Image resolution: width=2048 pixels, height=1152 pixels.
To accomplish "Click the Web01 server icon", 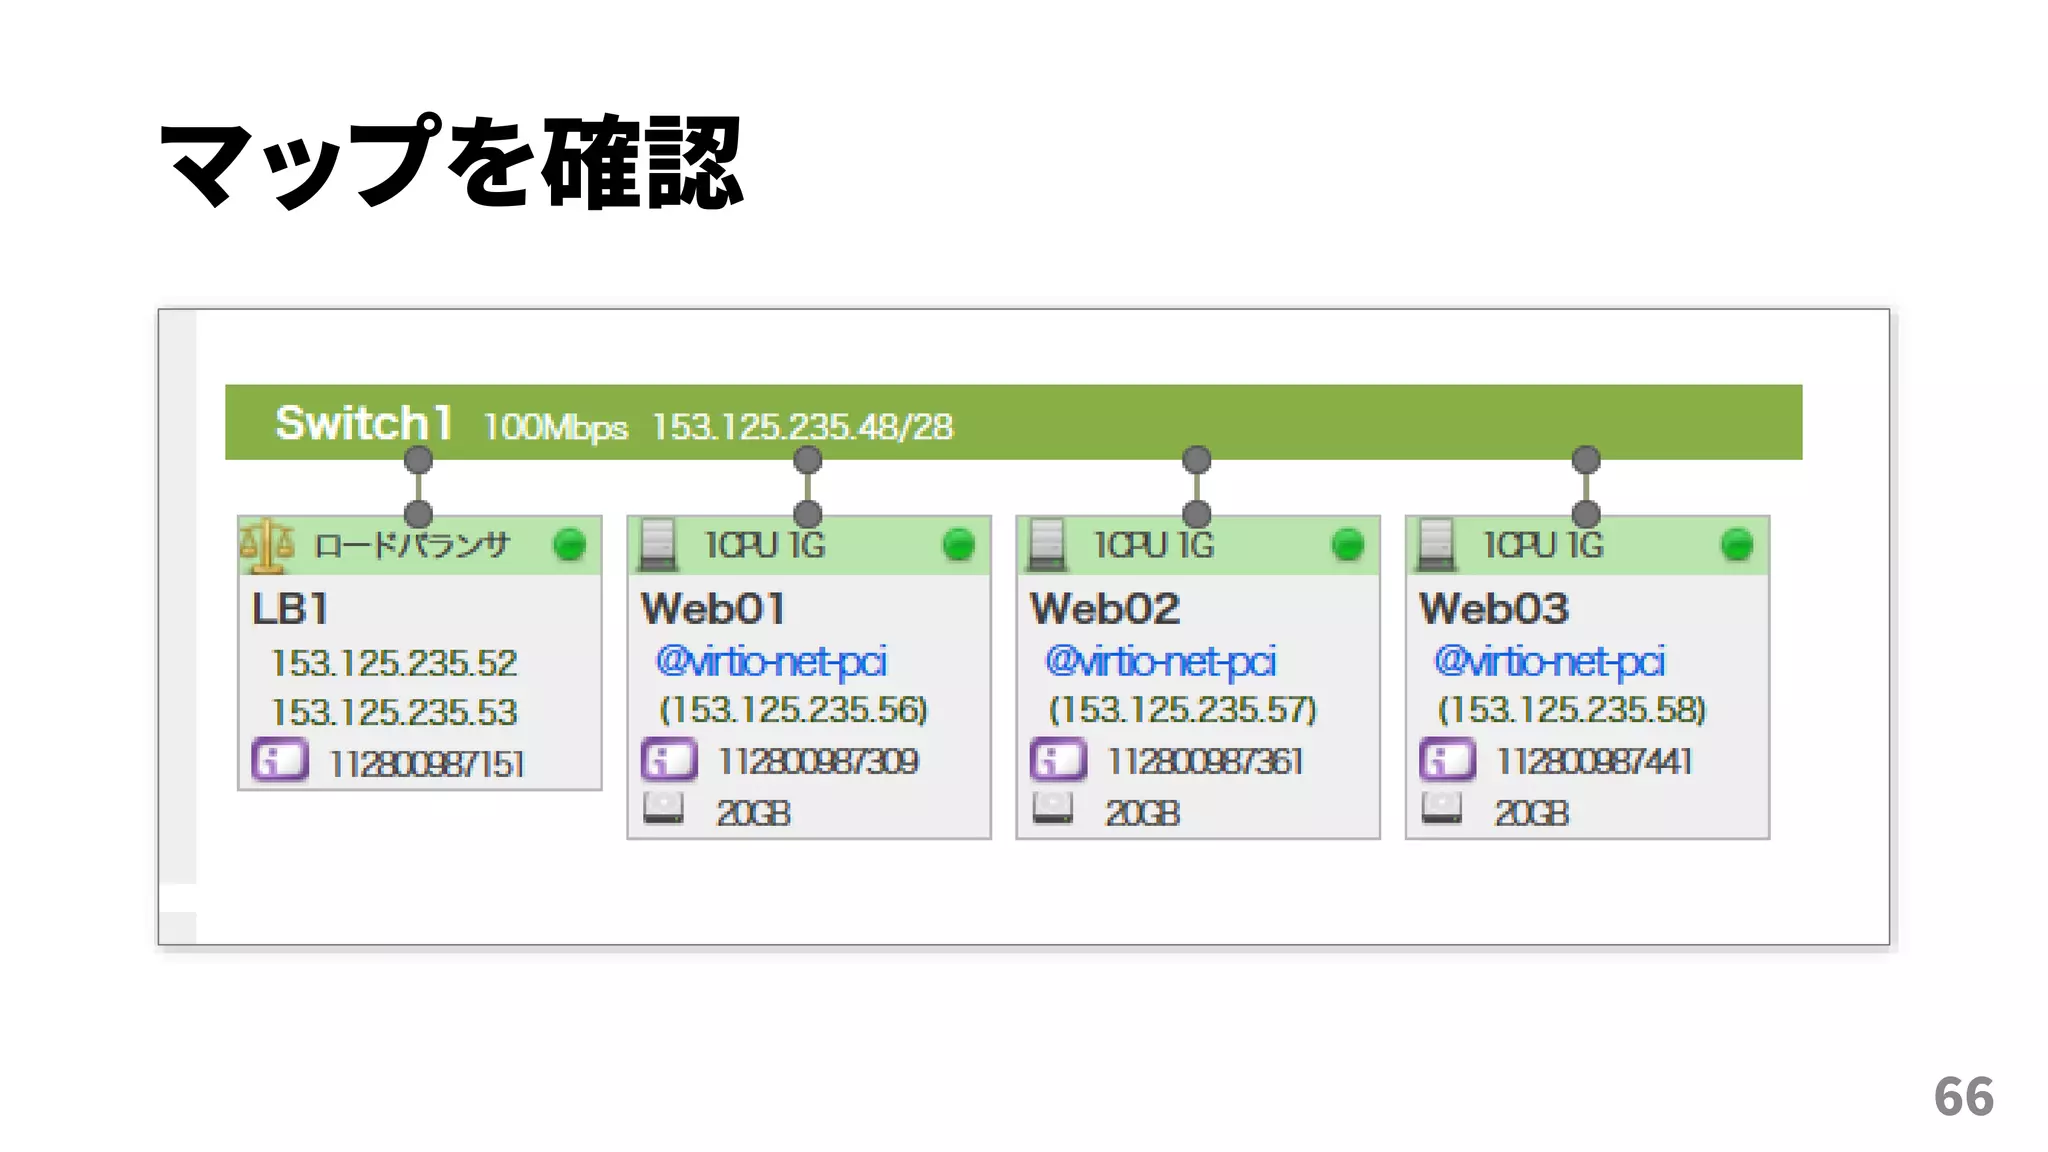I will coord(658,545).
